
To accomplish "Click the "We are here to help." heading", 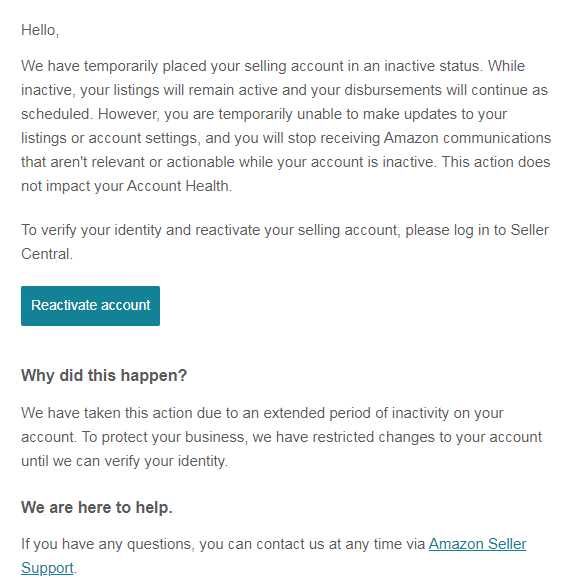I will 97,507.
